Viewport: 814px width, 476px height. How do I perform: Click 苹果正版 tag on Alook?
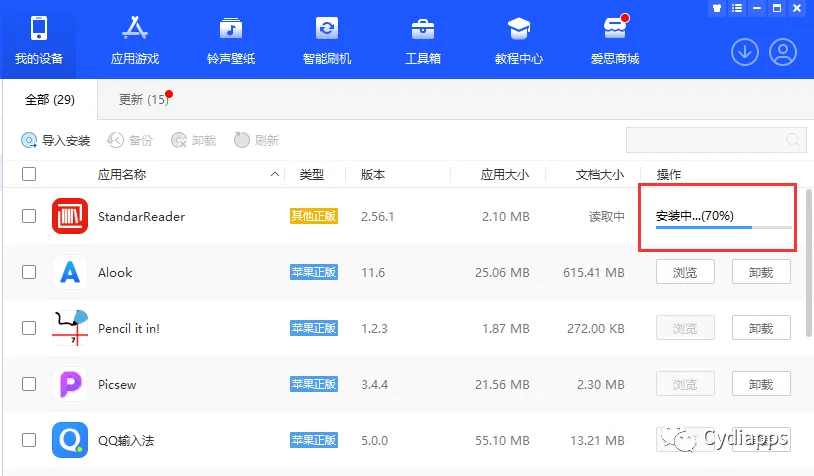pyautogui.click(x=314, y=272)
